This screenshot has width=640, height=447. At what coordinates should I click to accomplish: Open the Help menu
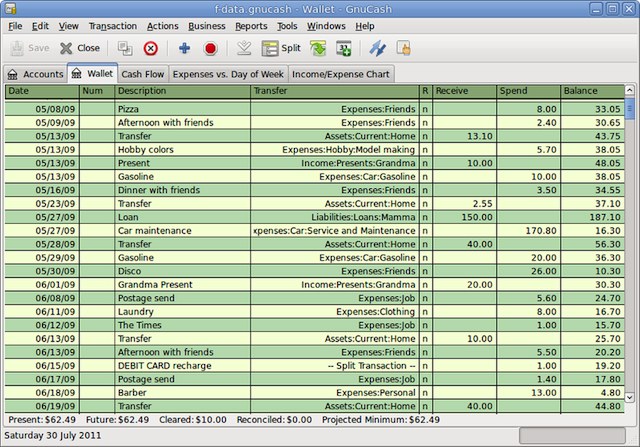point(364,26)
